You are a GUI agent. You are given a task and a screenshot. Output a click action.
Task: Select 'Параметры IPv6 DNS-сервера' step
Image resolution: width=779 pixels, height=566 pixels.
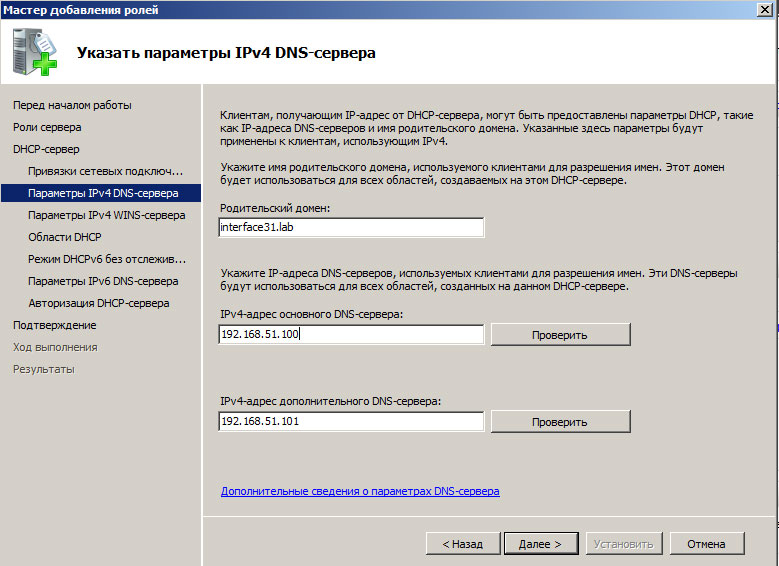103,281
